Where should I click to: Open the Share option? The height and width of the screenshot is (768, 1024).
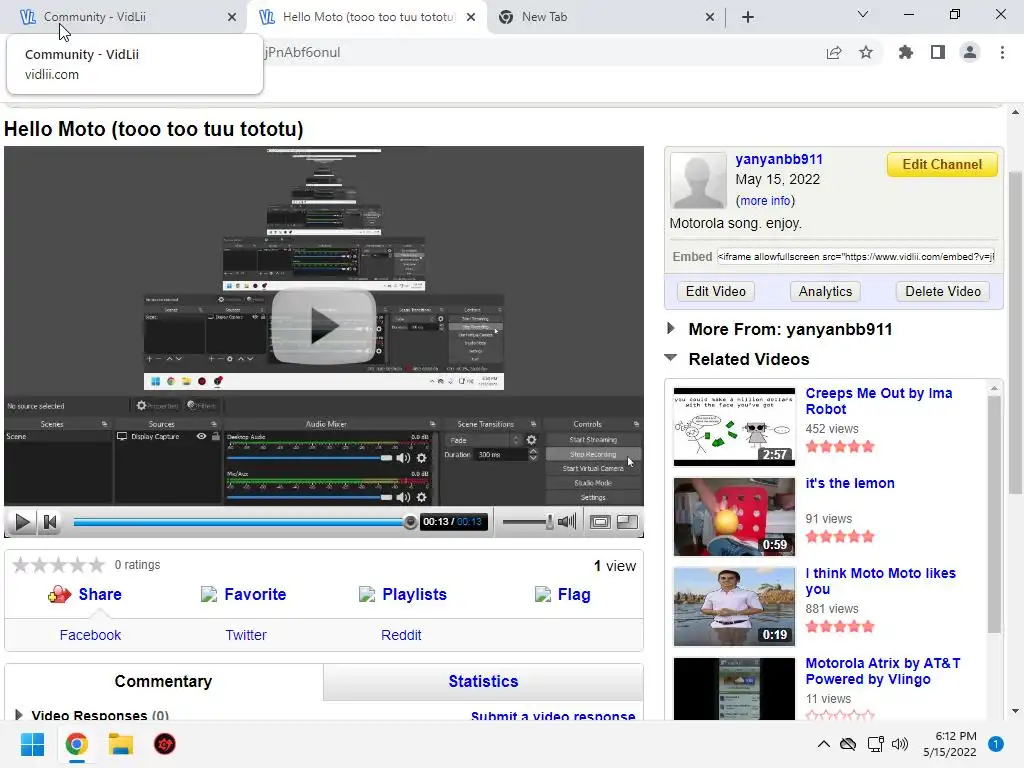84,594
